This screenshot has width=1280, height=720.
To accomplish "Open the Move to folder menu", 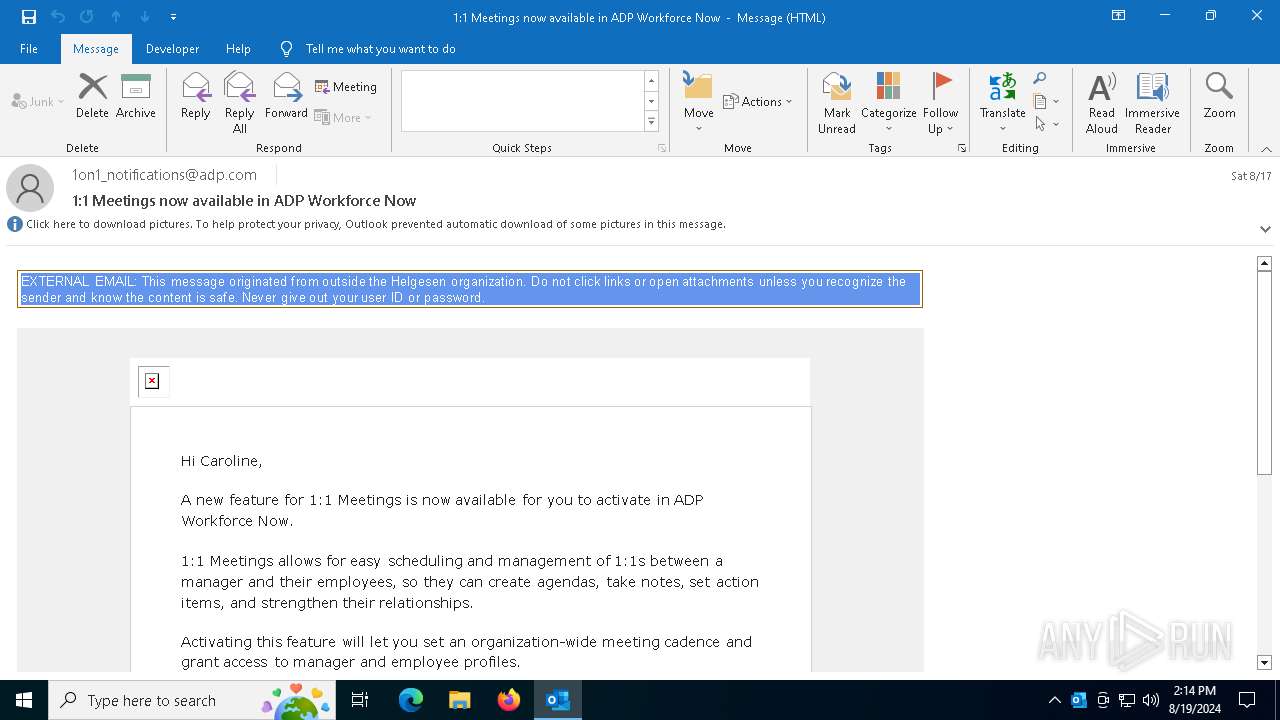I will click(698, 102).
